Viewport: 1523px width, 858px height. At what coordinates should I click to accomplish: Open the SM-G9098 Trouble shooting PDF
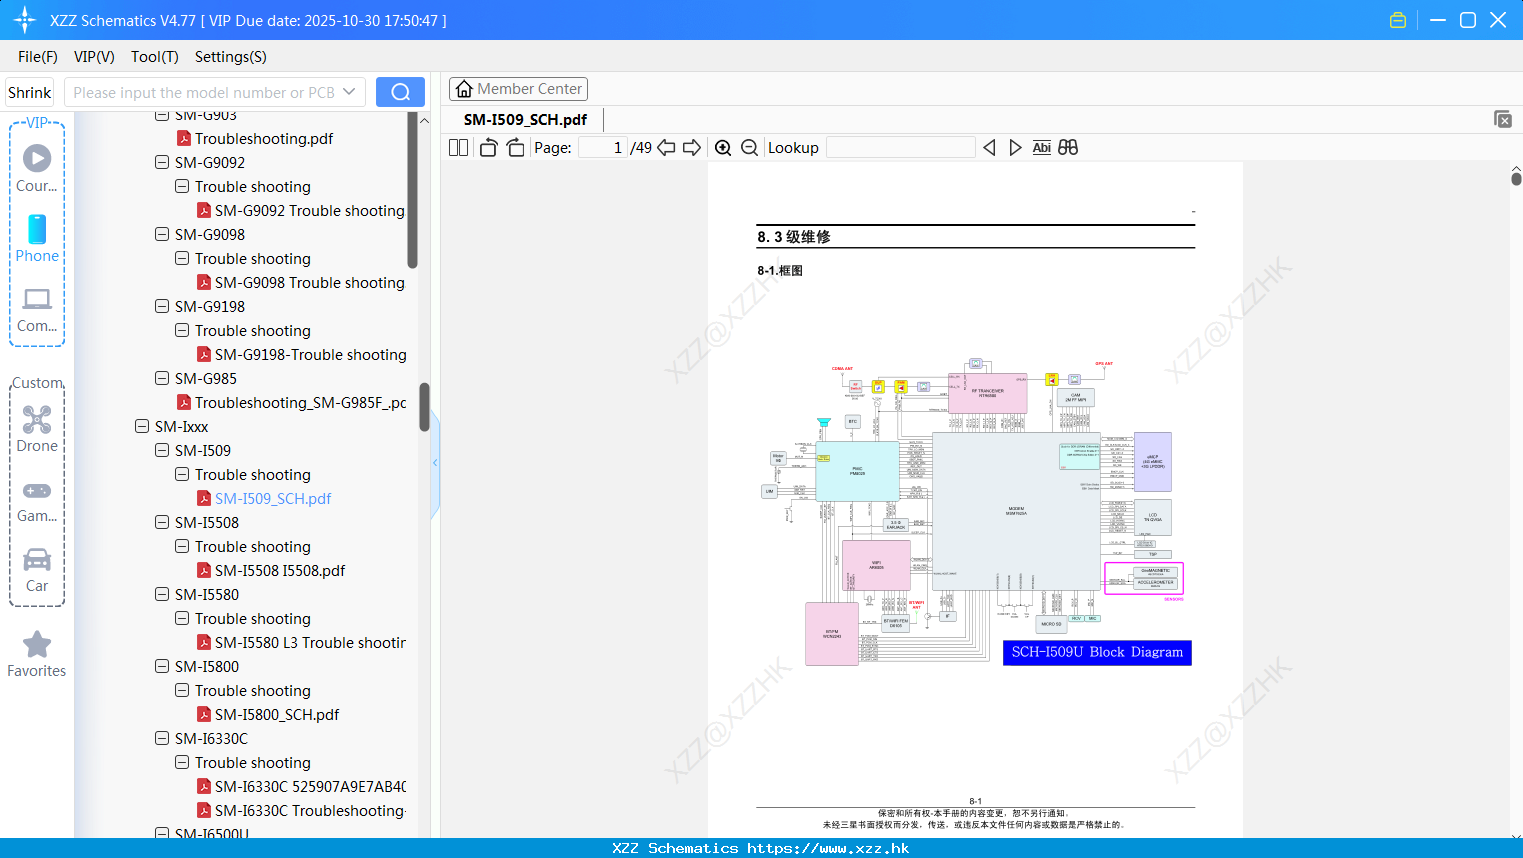point(300,282)
